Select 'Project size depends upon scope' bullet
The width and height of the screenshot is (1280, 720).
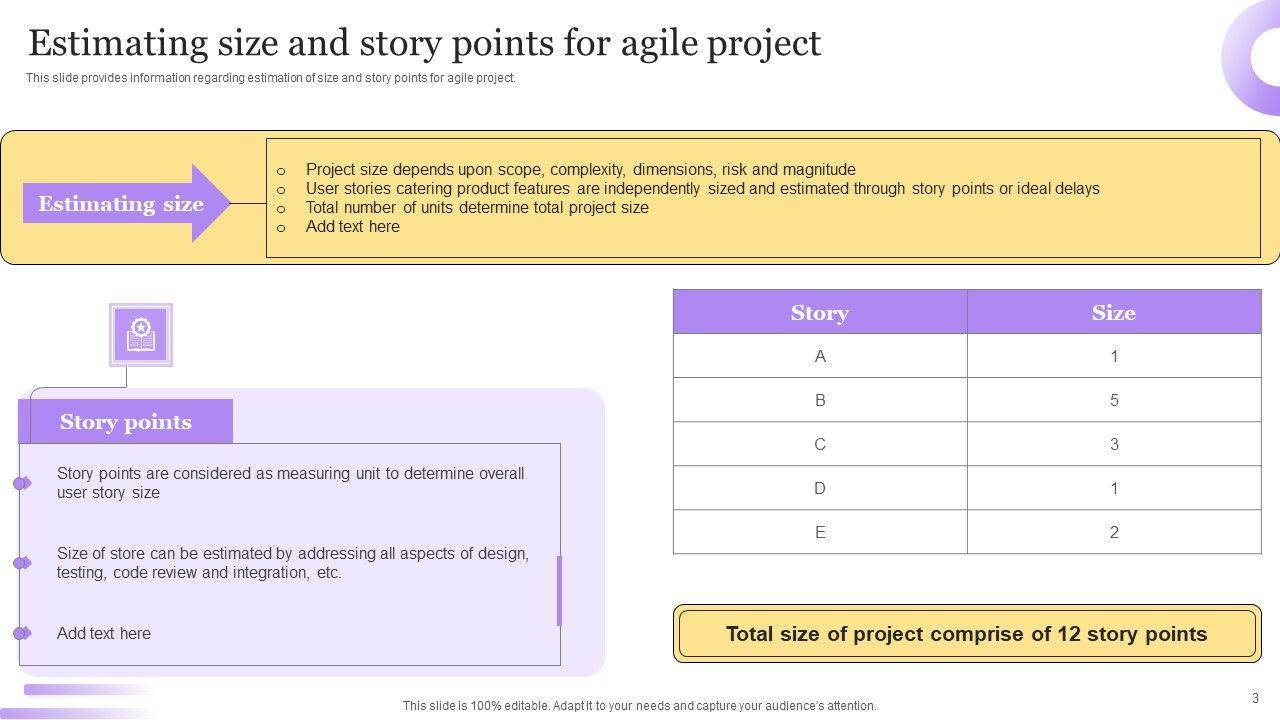[x=580, y=170]
